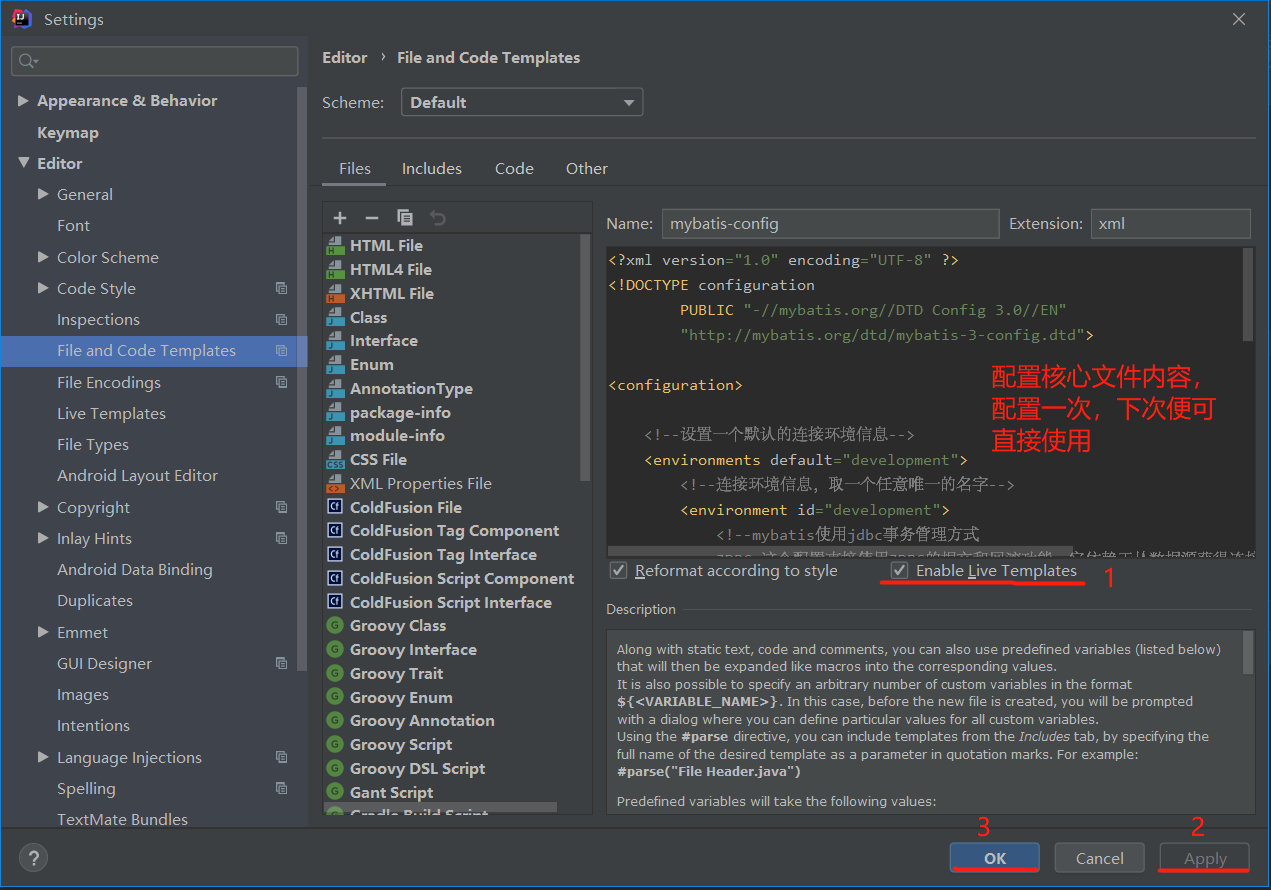Click the reset to default arrow icon
This screenshot has height=890, width=1271.
coord(438,218)
